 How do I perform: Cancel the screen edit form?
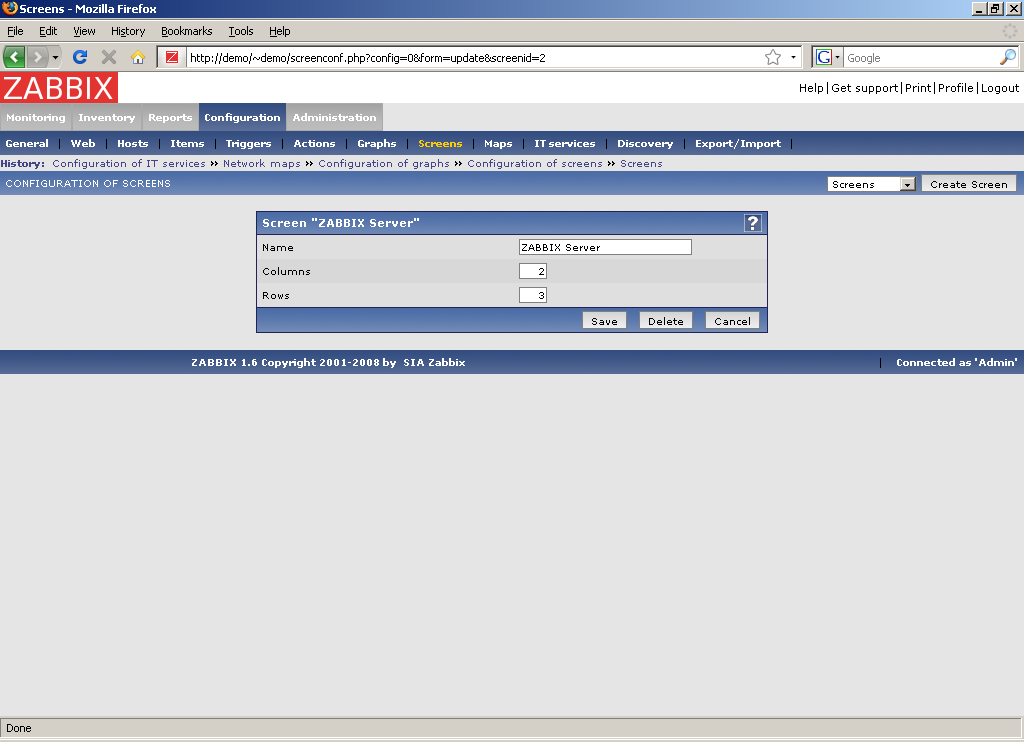(732, 321)
